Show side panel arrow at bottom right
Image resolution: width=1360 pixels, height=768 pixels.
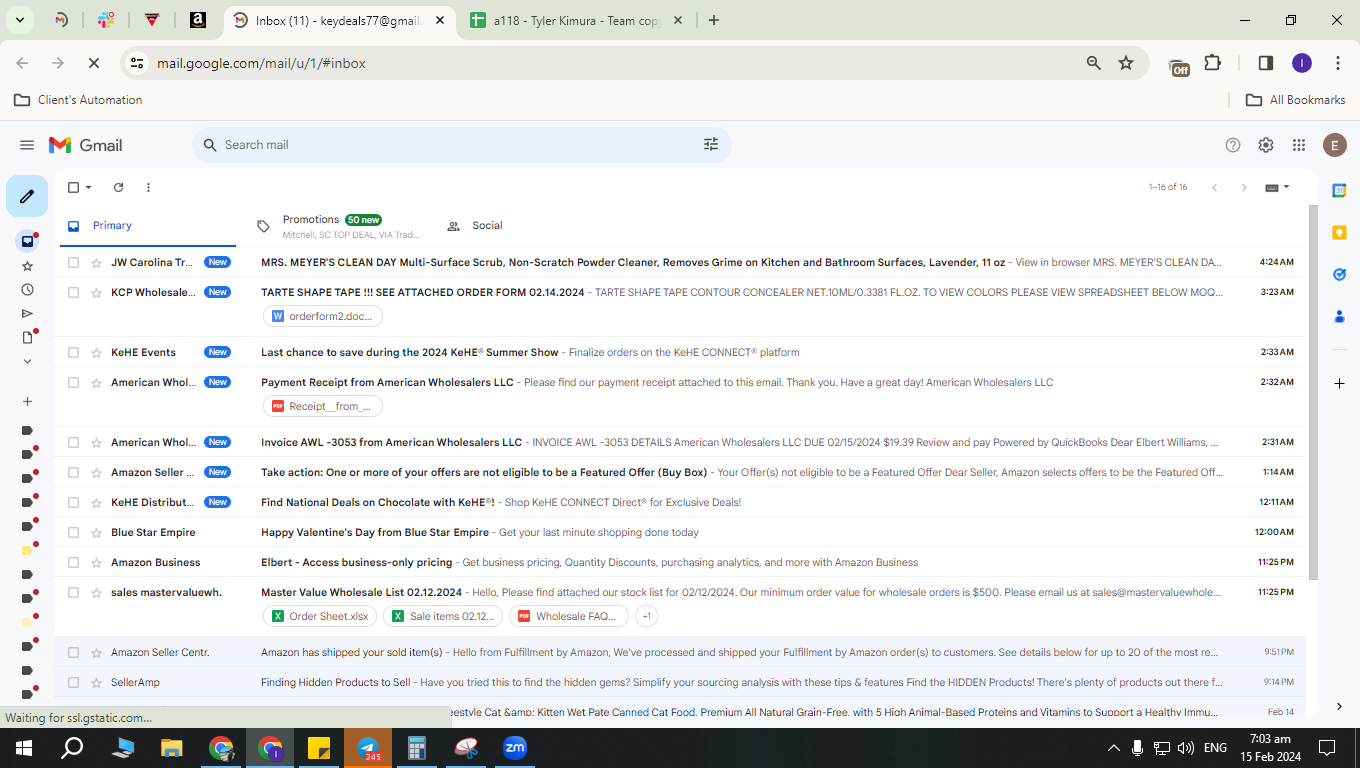[x=1339, y=706]
